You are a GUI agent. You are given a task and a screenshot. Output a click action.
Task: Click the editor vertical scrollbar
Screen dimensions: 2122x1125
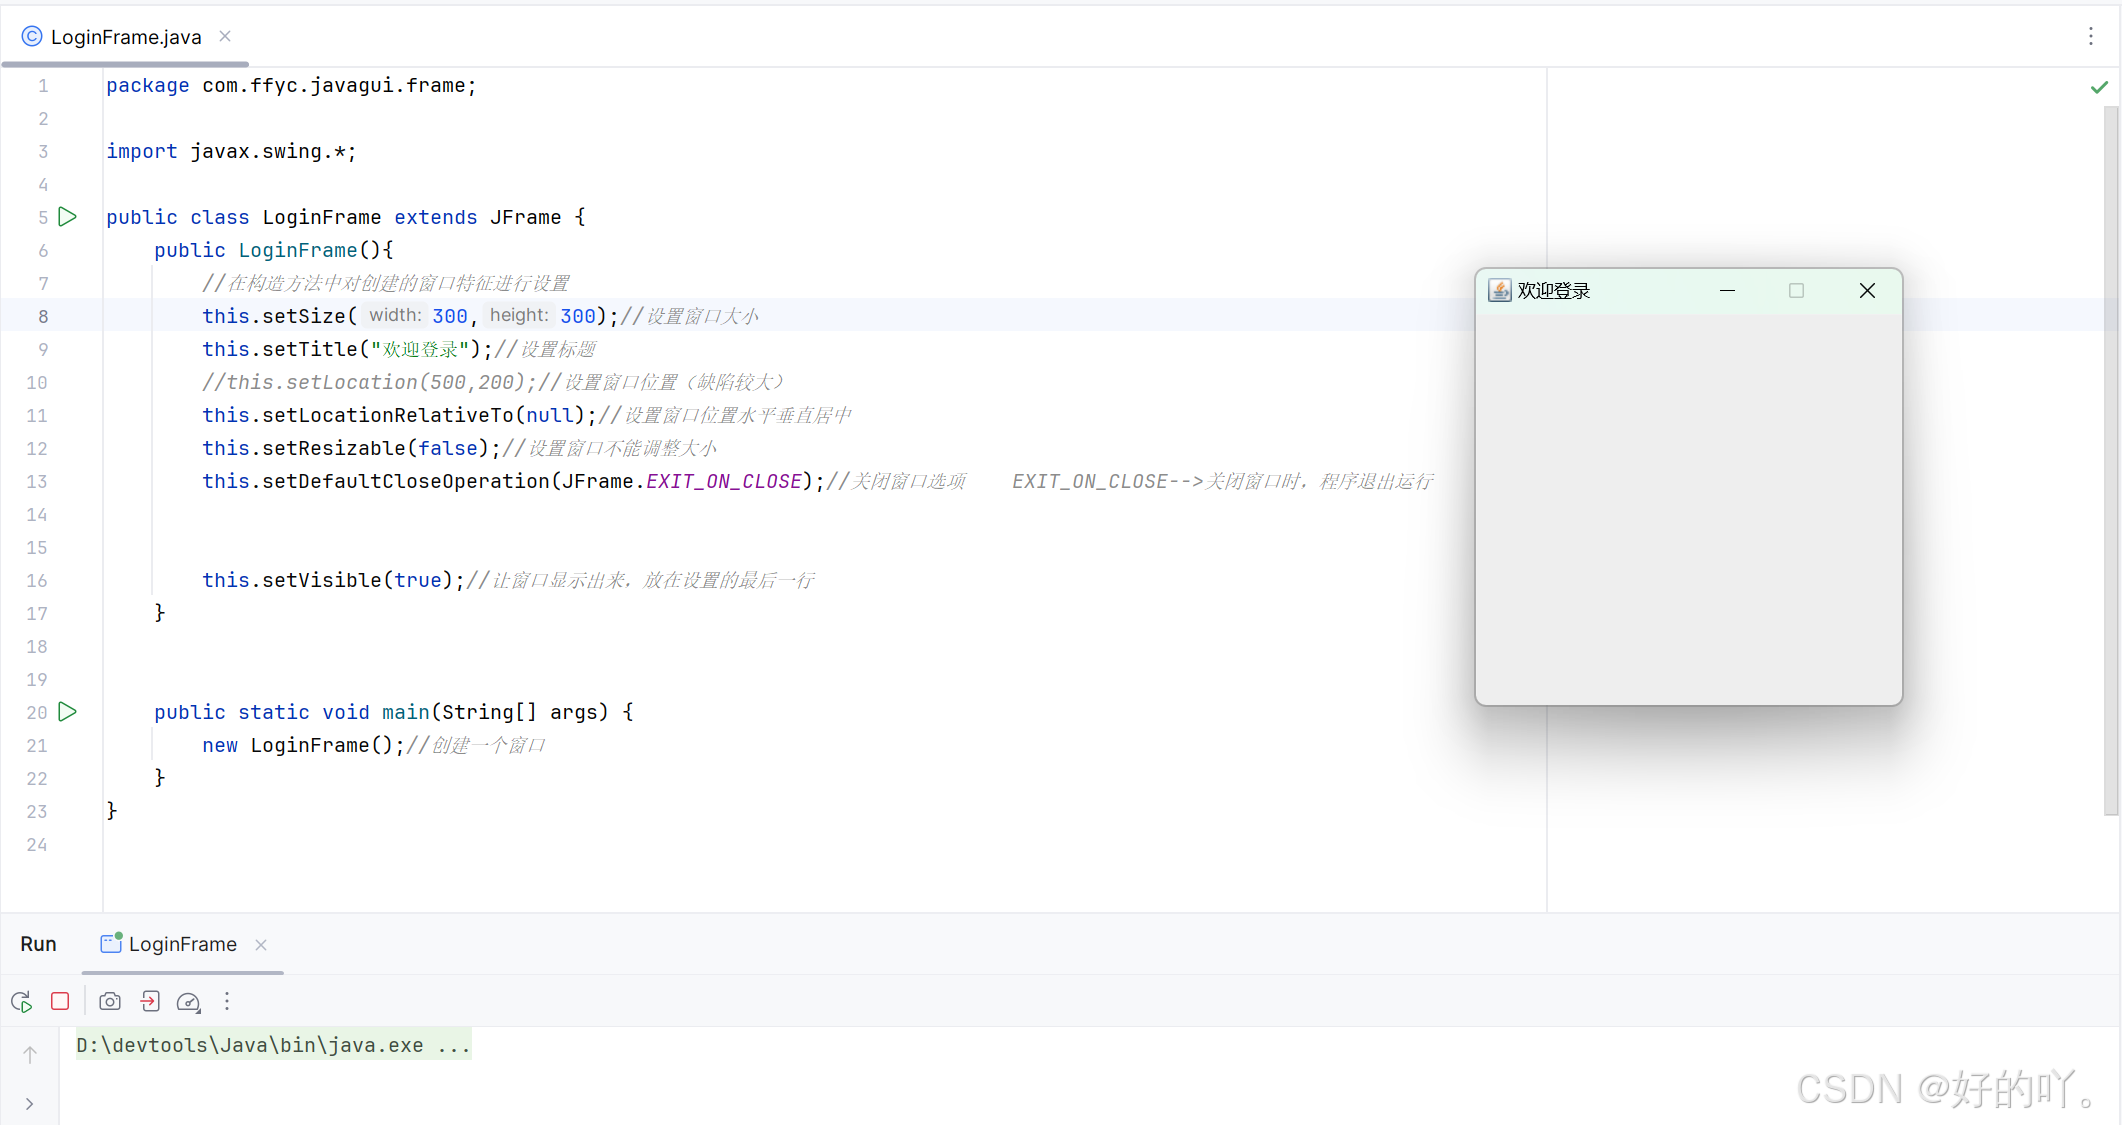coord(2110,460)
